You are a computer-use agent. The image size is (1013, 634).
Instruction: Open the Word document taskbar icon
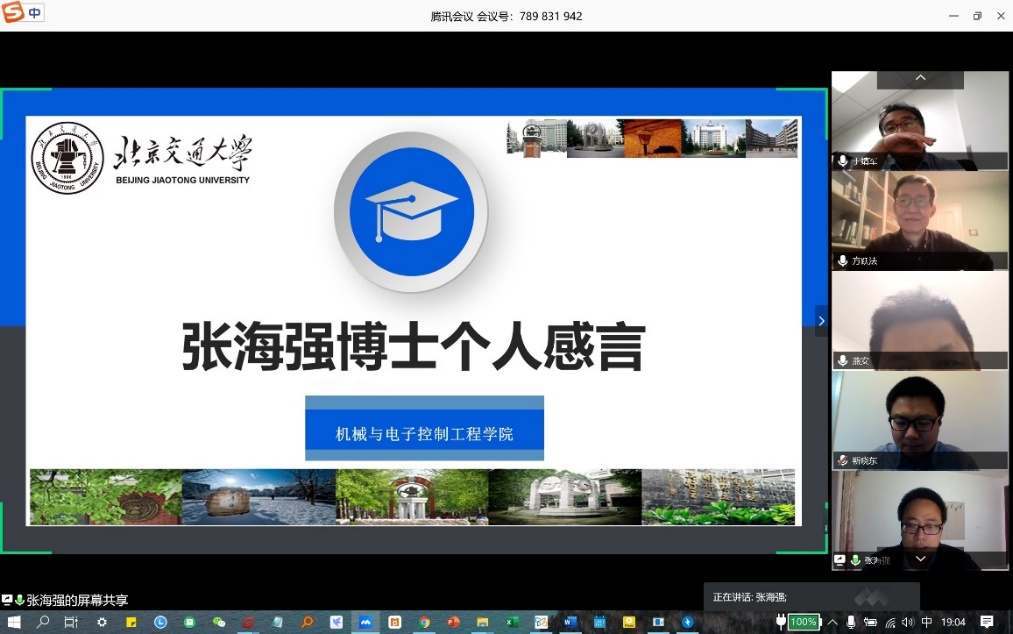570,622
